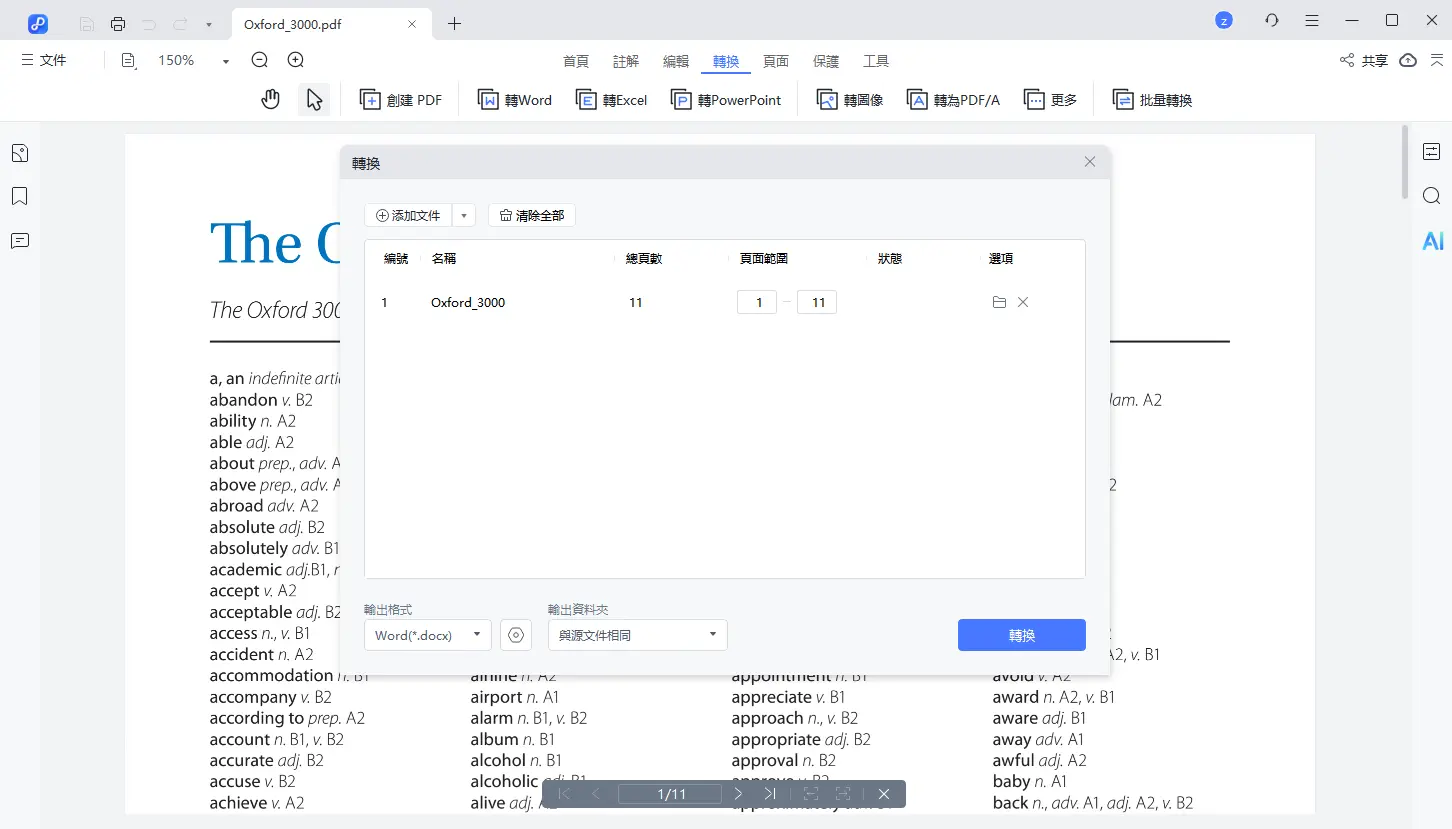Open the AI assistant in right sidebar
This screenshot has height=829, width=1452.
(x=1432, y=241)
